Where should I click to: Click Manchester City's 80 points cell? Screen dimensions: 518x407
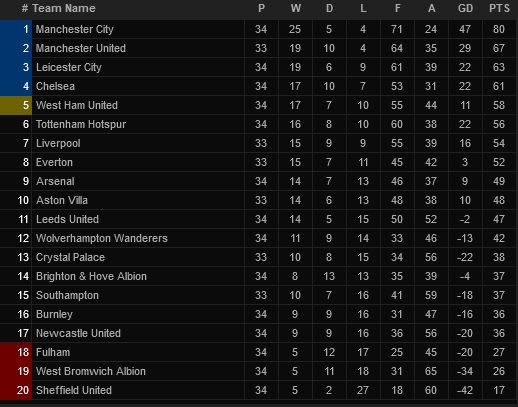499,29
